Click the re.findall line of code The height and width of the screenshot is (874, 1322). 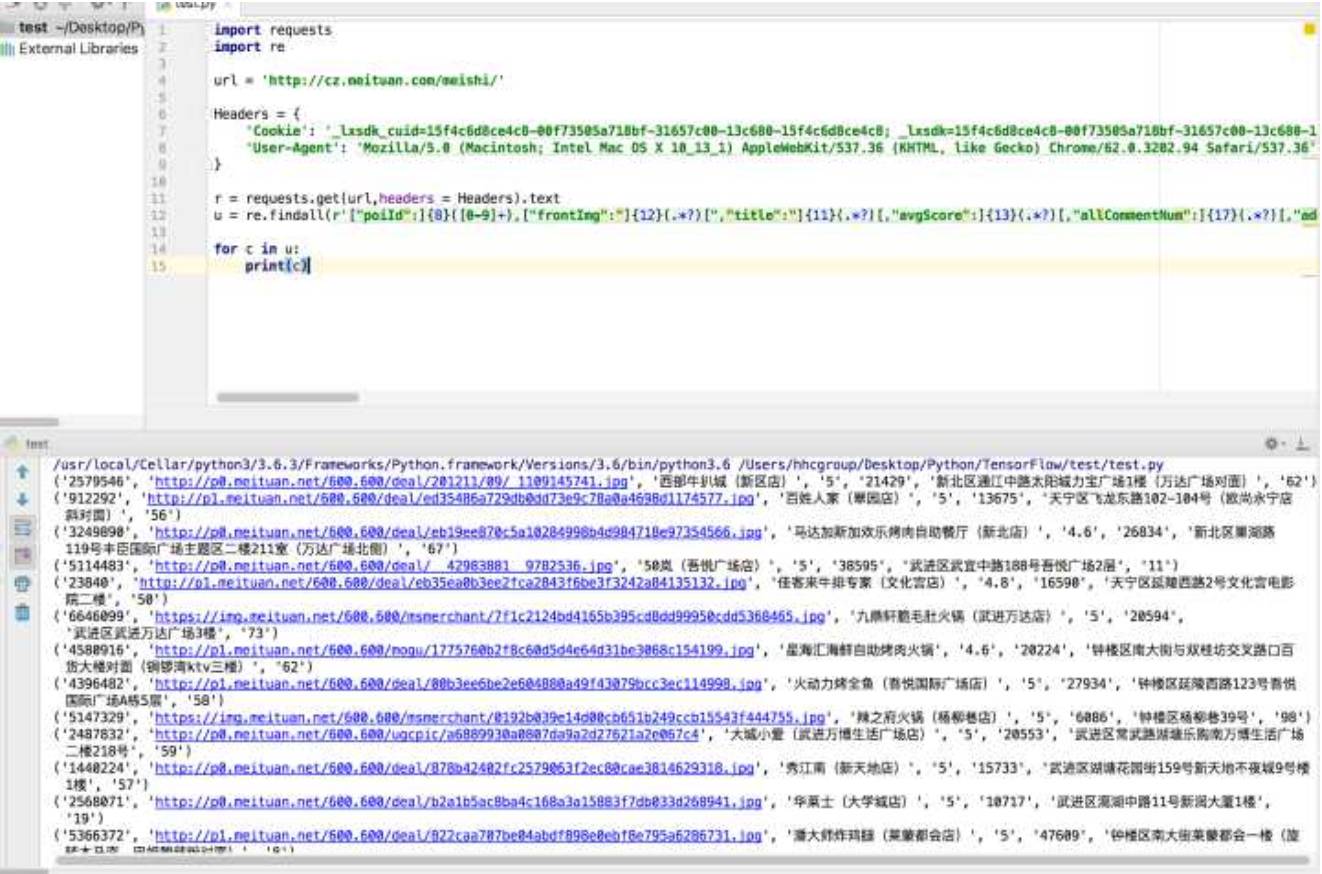pyautogui.click(x=765, y=215)
